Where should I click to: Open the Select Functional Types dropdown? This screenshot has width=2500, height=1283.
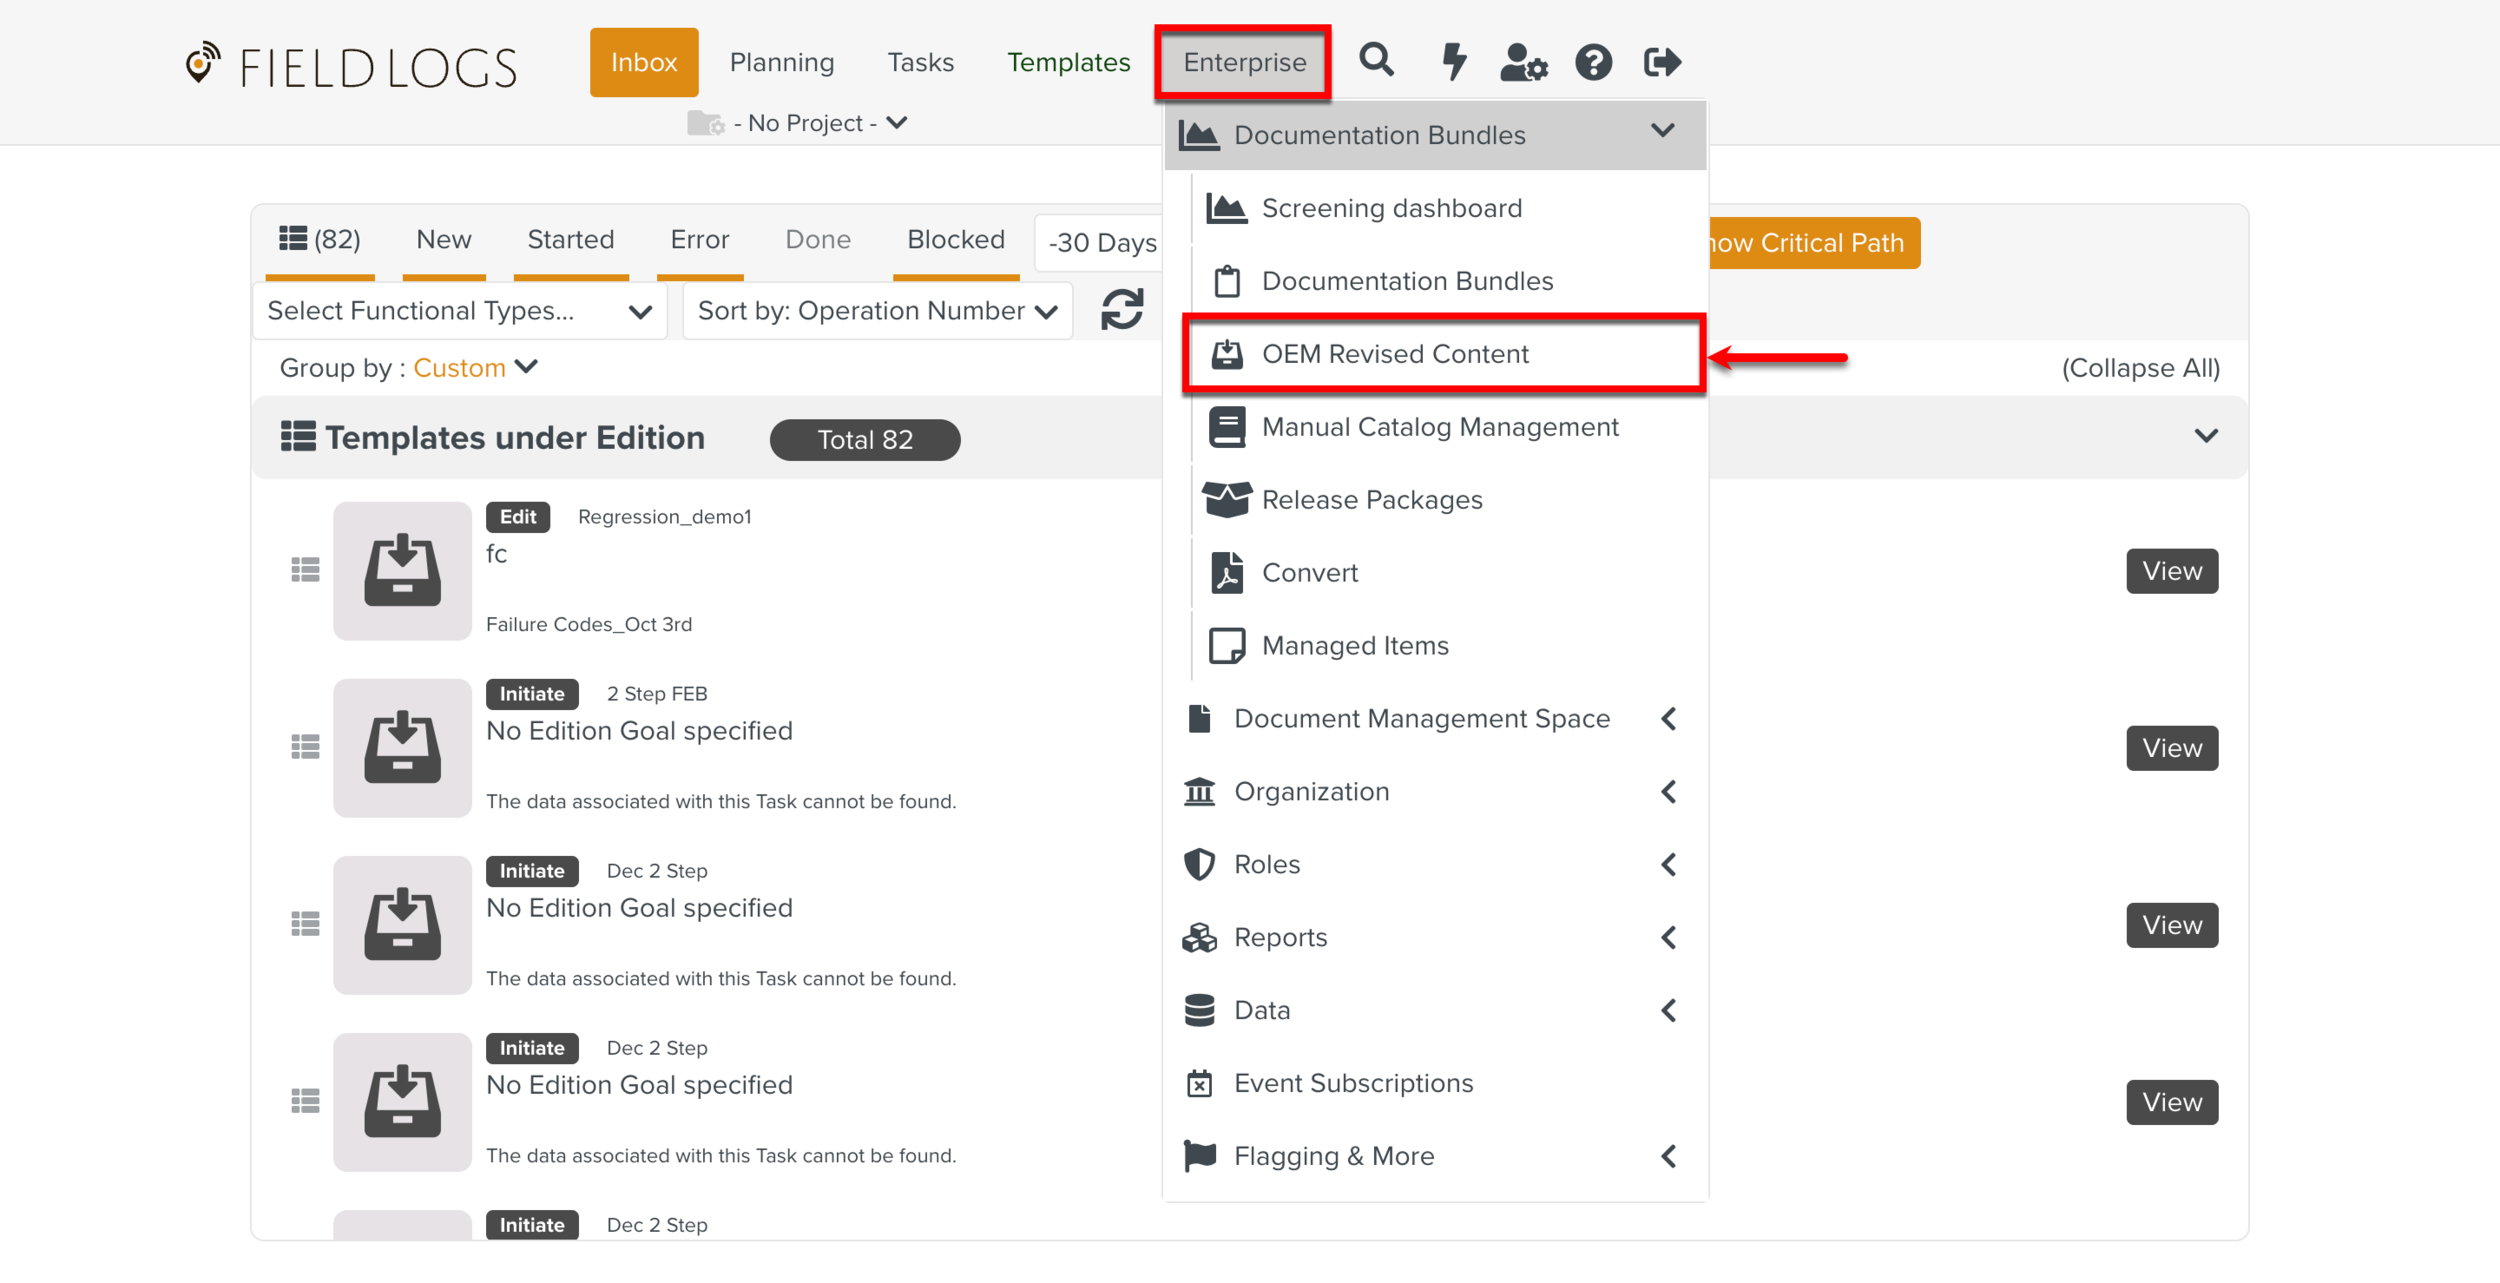click(x=459, y=311)
